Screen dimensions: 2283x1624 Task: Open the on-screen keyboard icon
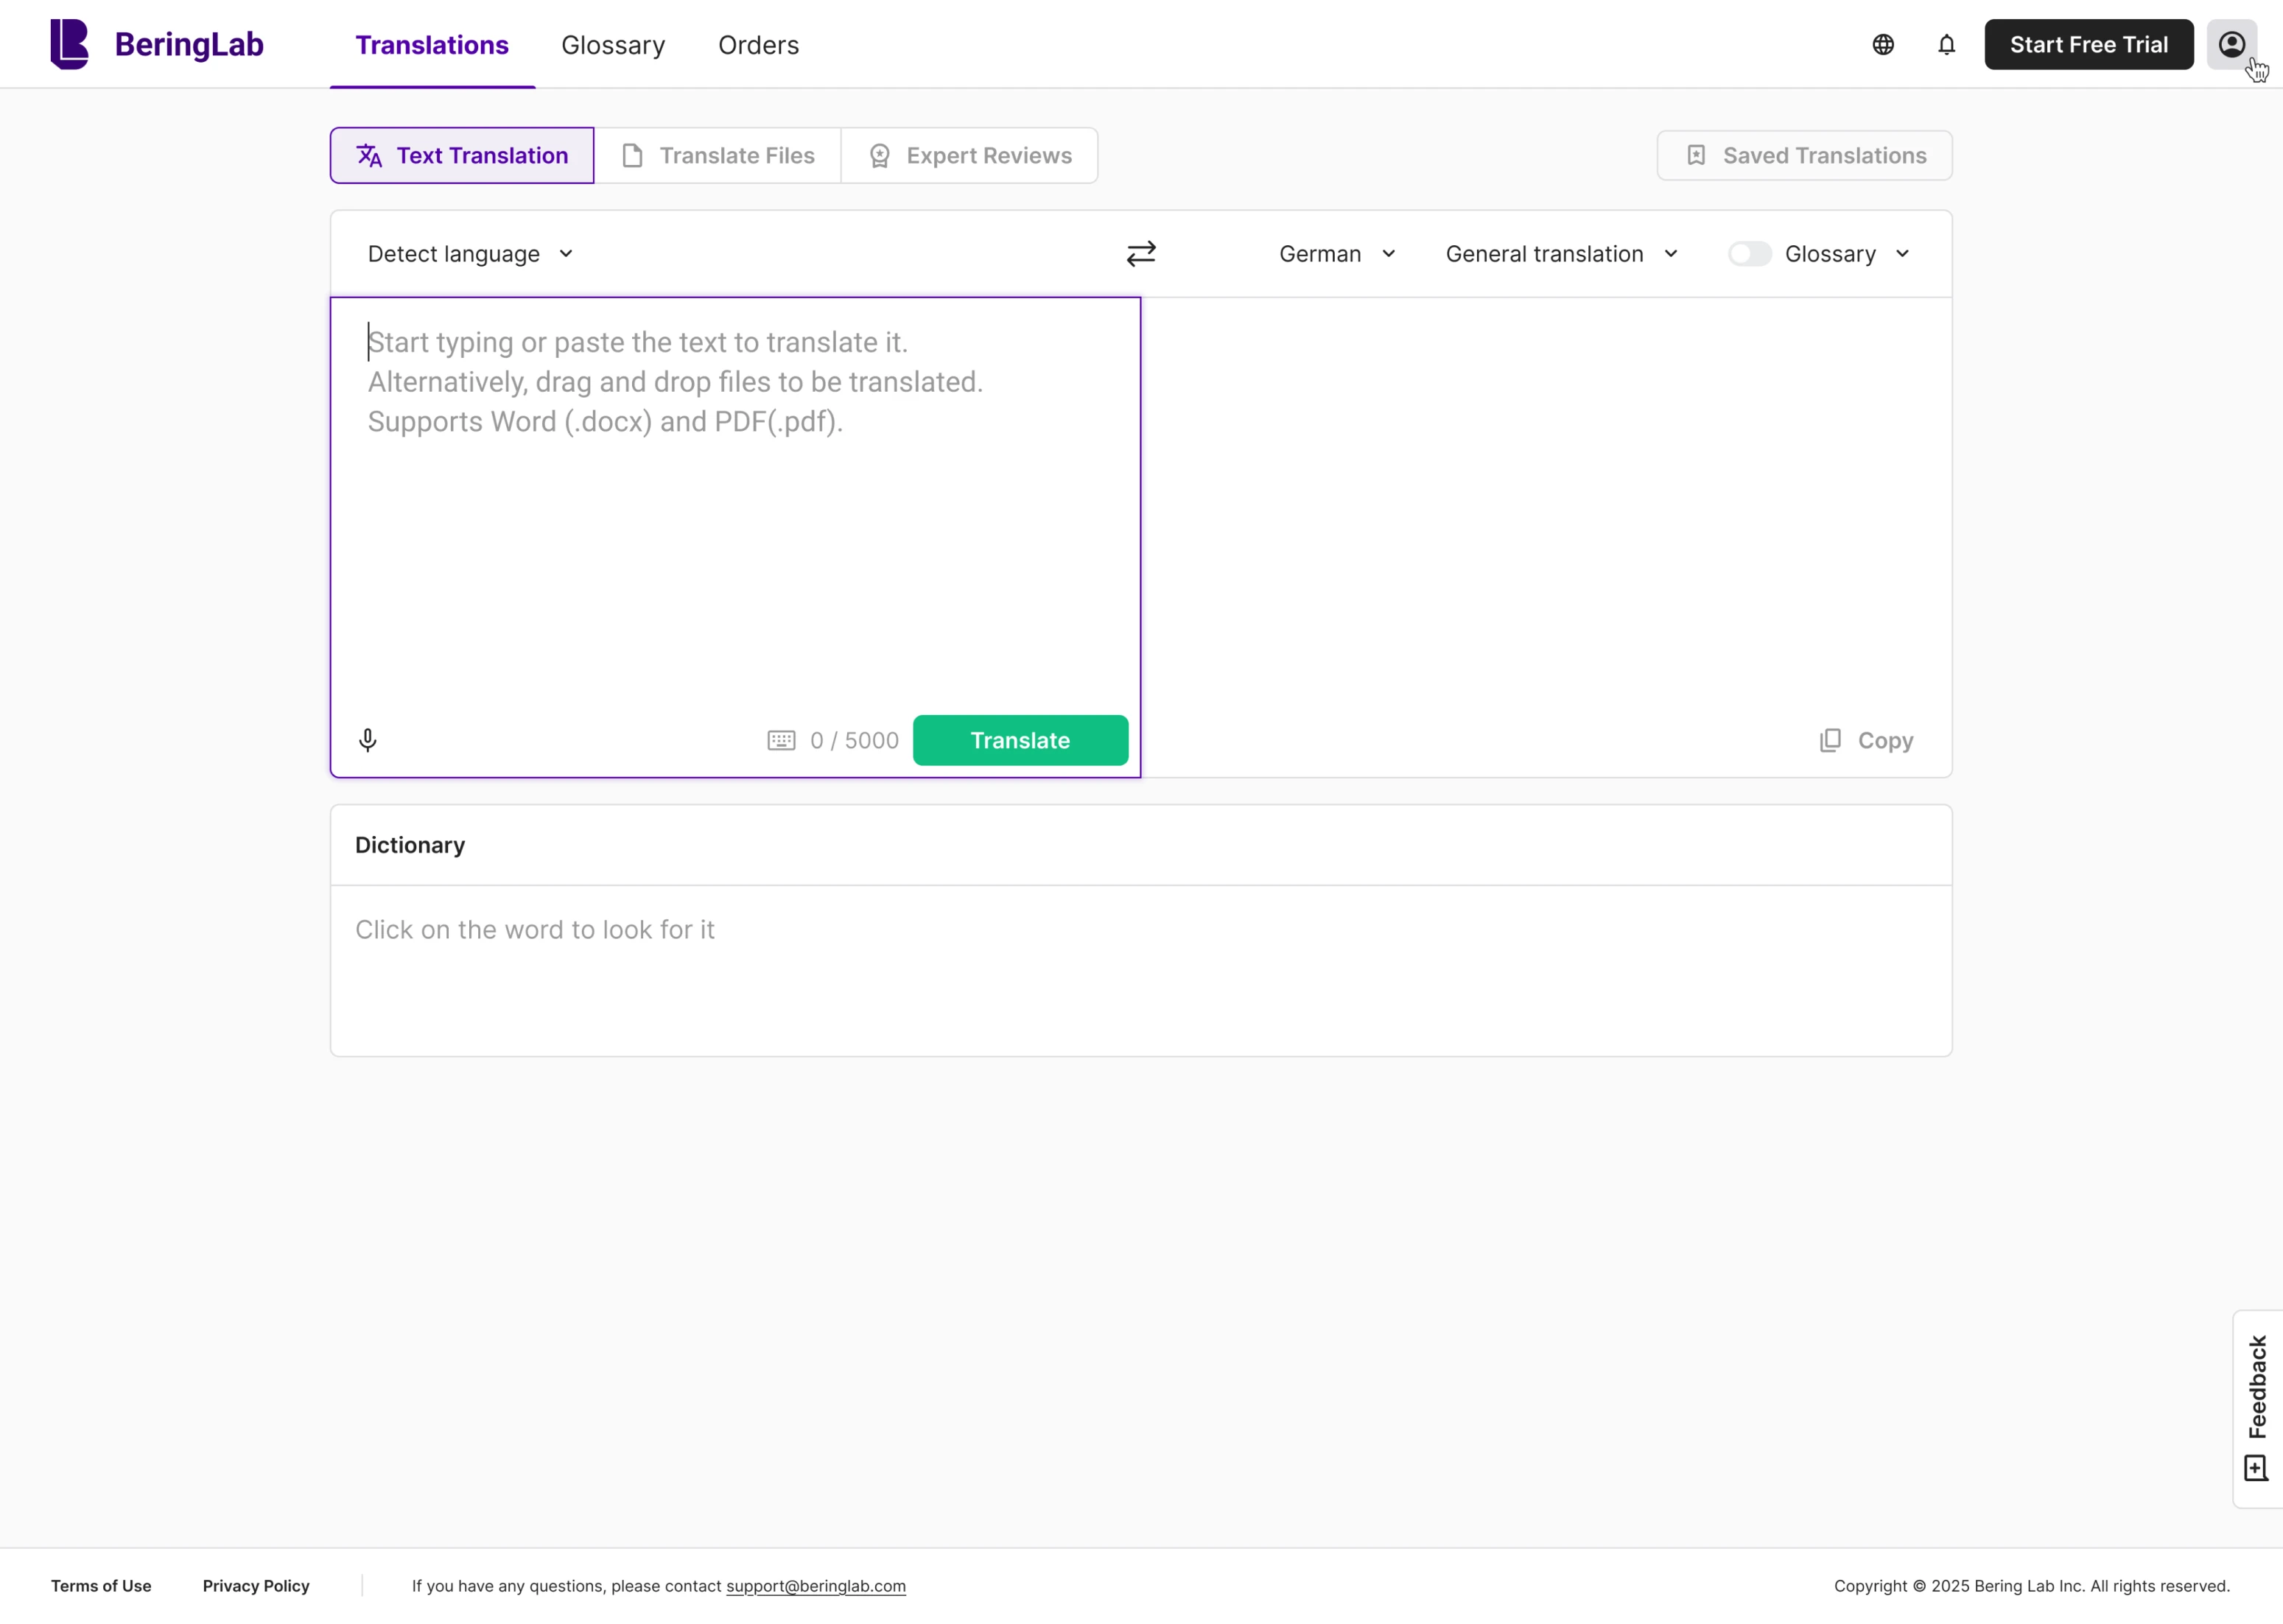coord(781,740)
